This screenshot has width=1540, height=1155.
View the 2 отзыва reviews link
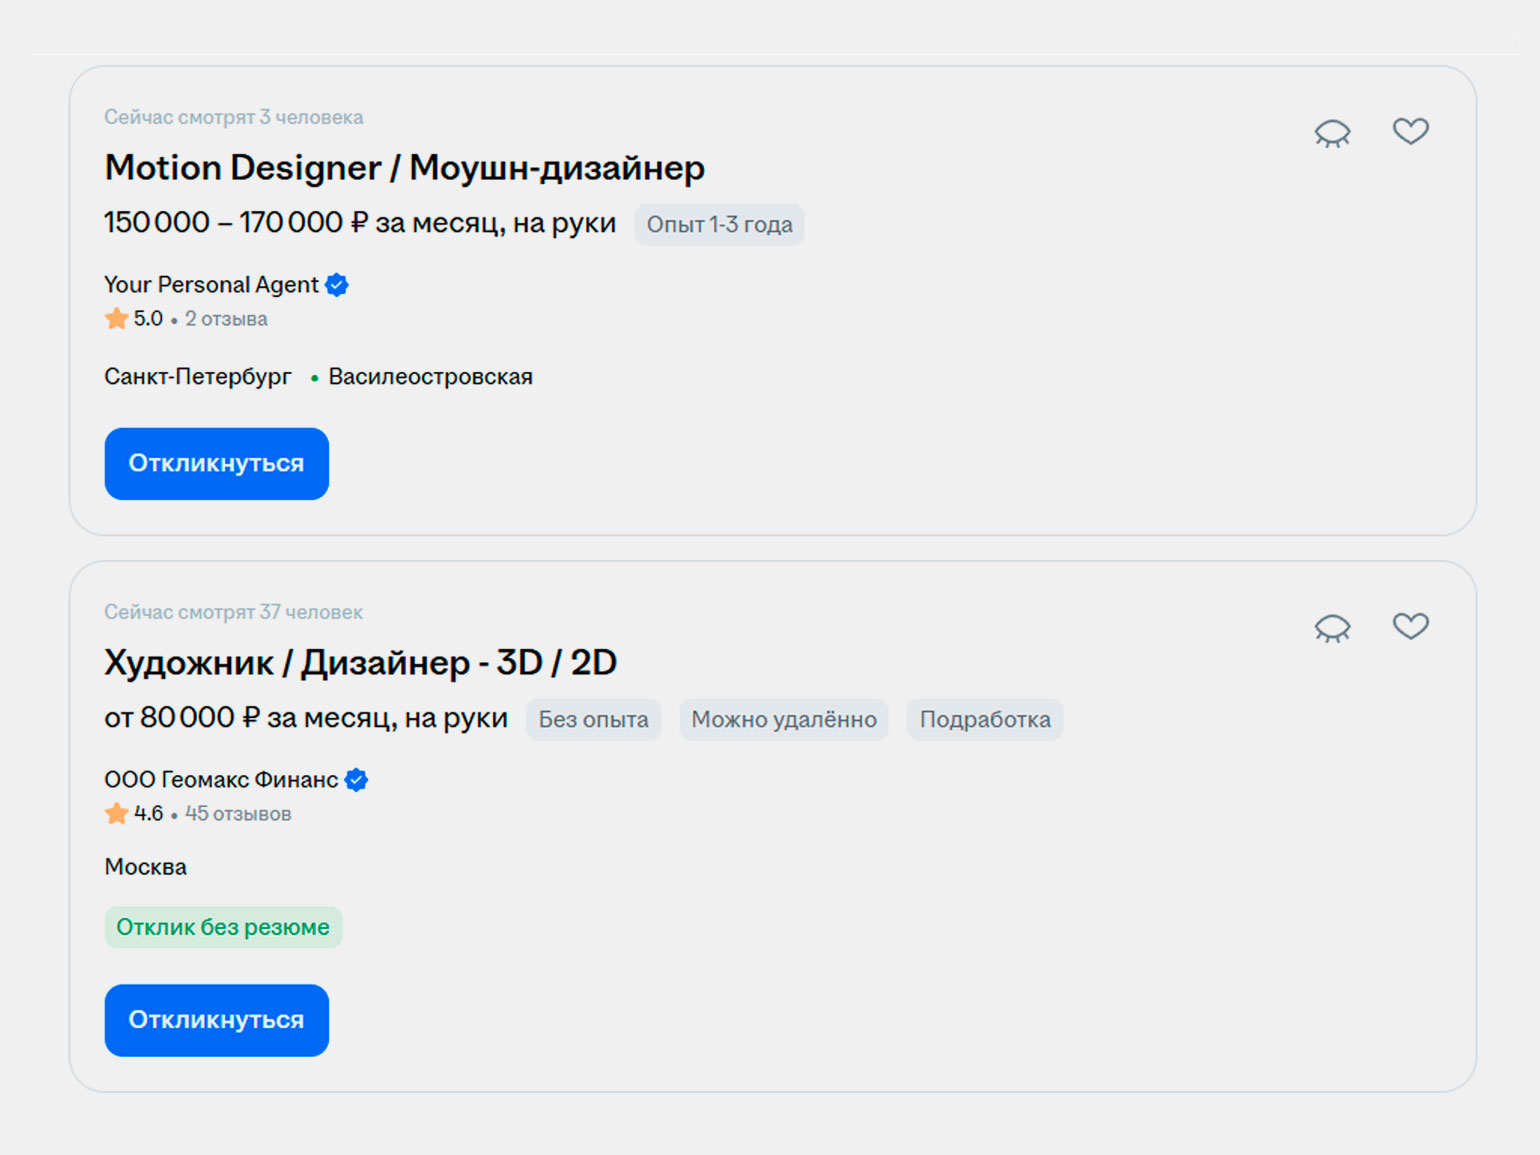coord(226,319)
